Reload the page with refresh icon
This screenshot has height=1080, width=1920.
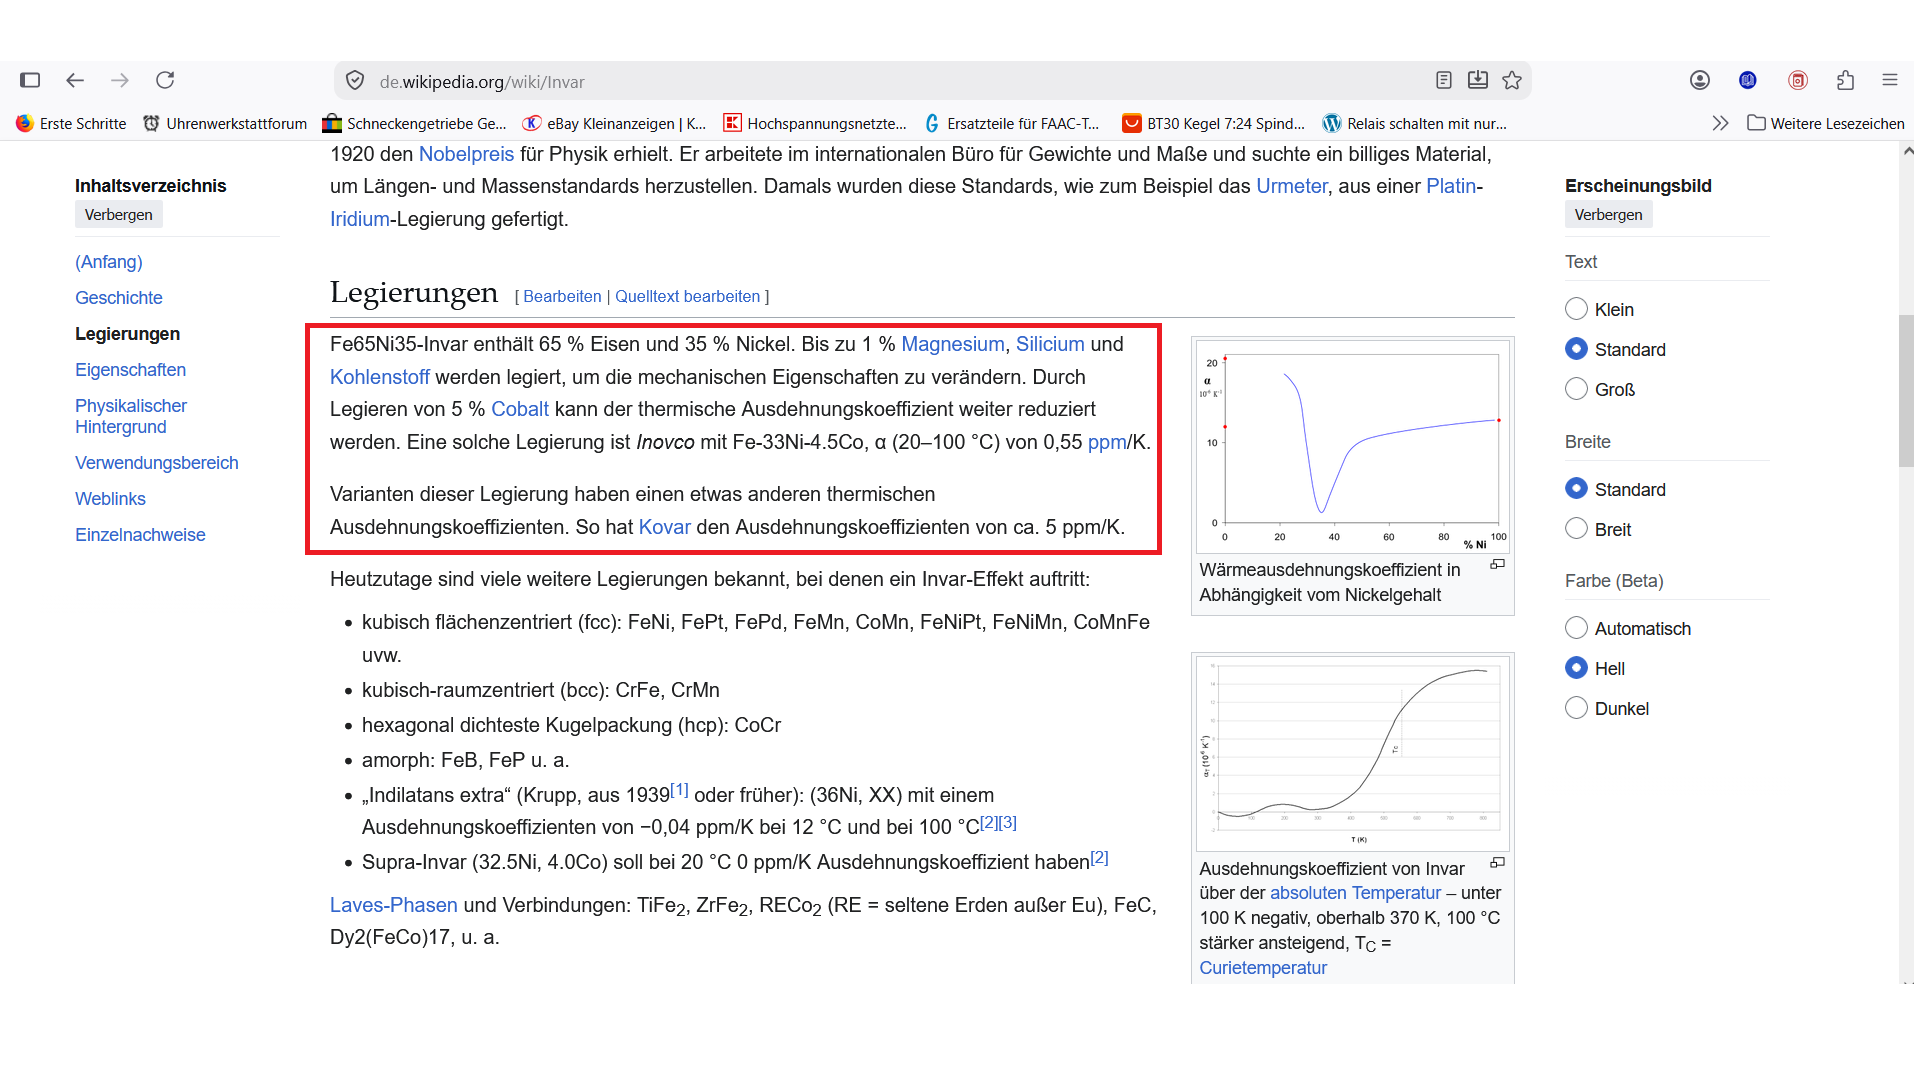[x=165, y=80]
